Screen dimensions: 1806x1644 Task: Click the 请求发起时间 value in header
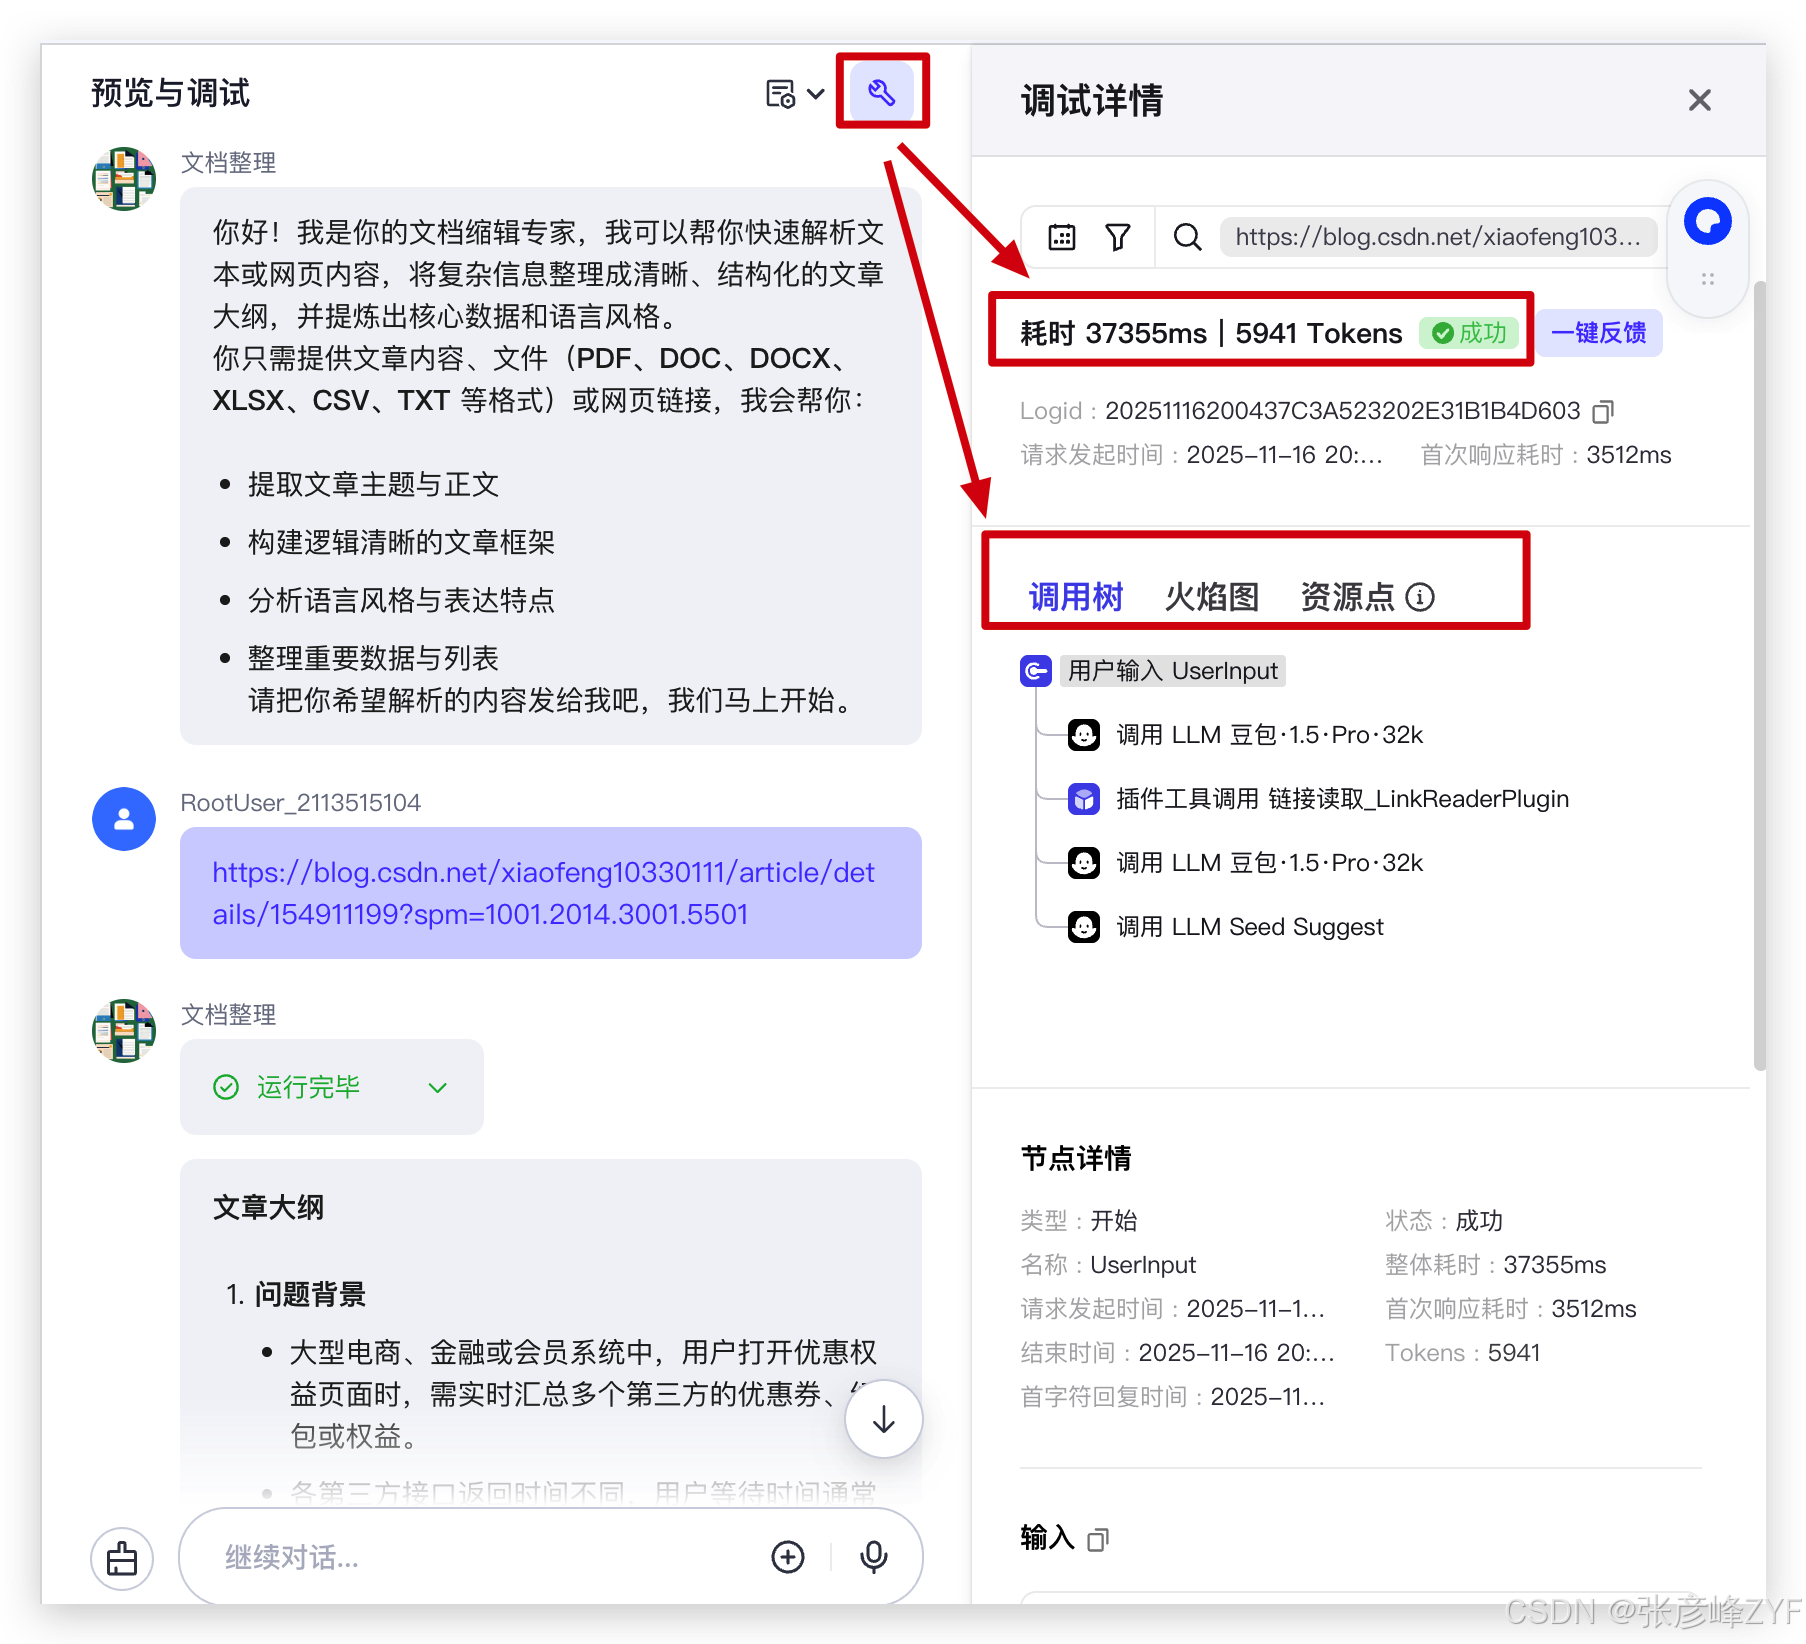tap(1284, 455)
